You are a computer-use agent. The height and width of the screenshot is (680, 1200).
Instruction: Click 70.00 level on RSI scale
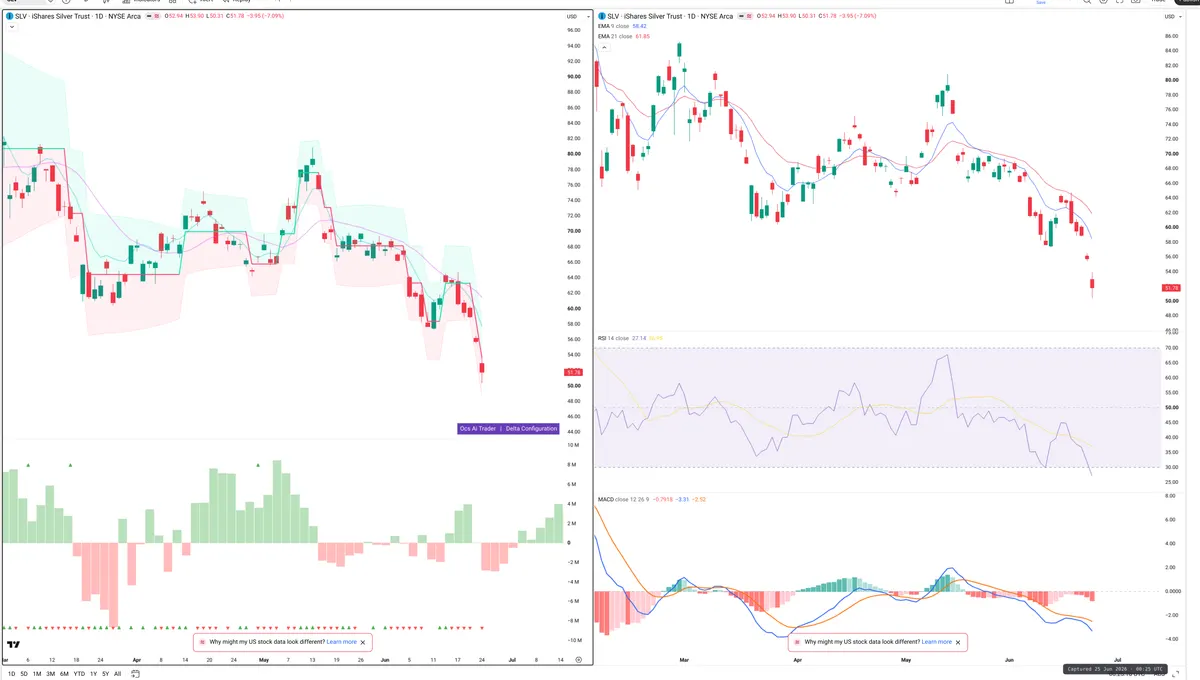click(1171, 348)
